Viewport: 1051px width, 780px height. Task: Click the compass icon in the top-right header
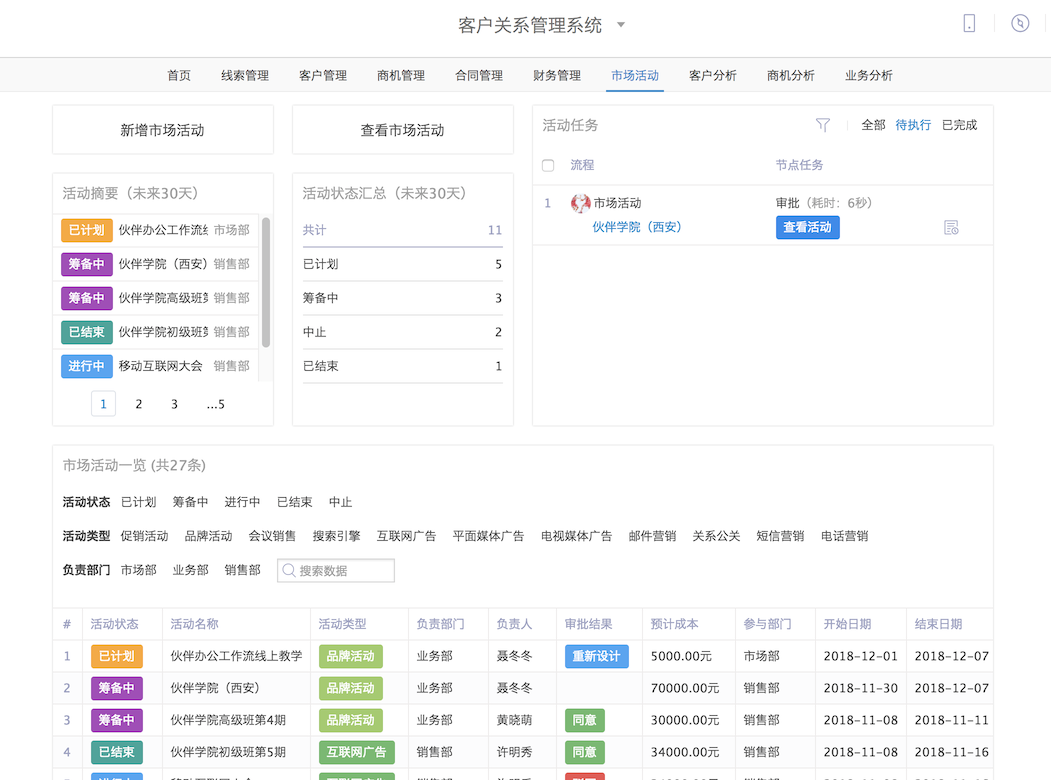click(x=1019, y=23)
